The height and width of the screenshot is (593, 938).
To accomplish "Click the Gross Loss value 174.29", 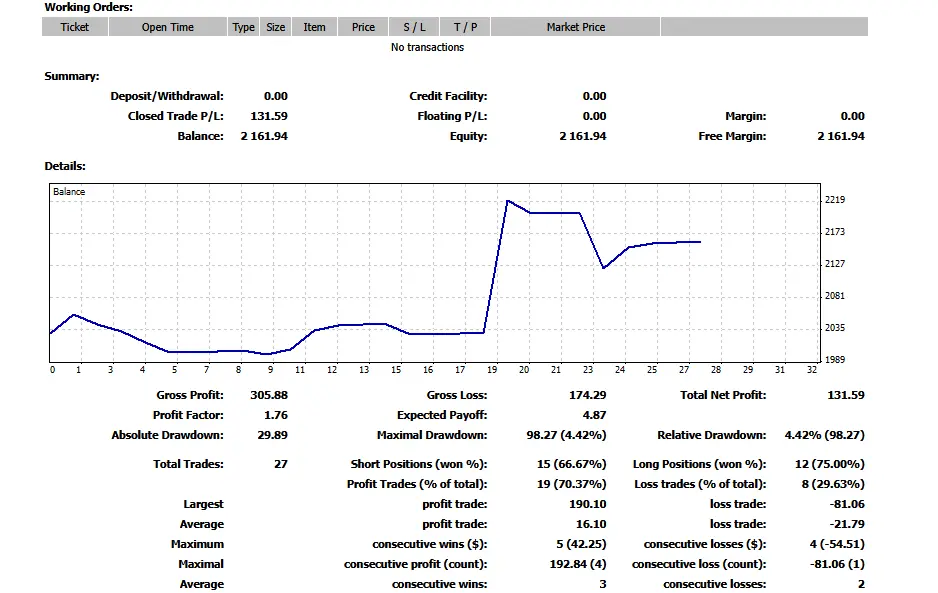I will point(587,395).
